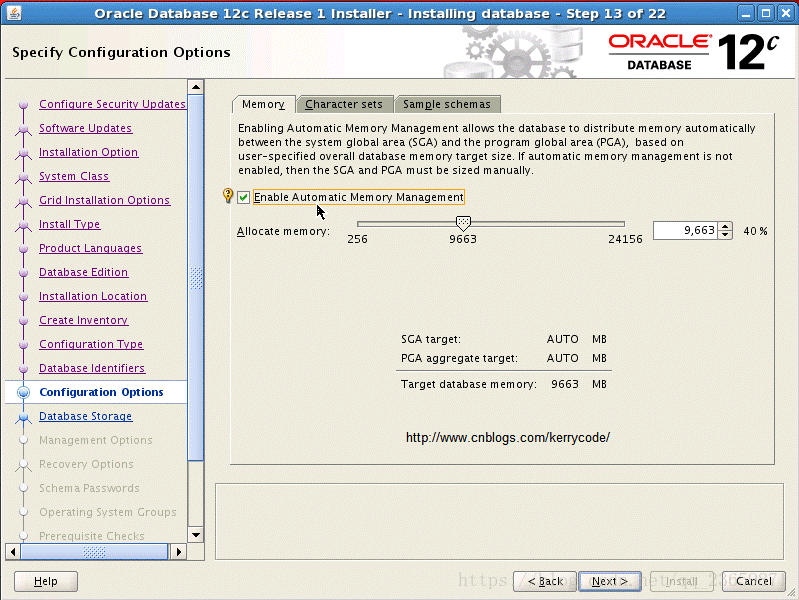The width and height of the screenshot is (799, 600).
Task: Close the installer window
Action: point(786,13)
